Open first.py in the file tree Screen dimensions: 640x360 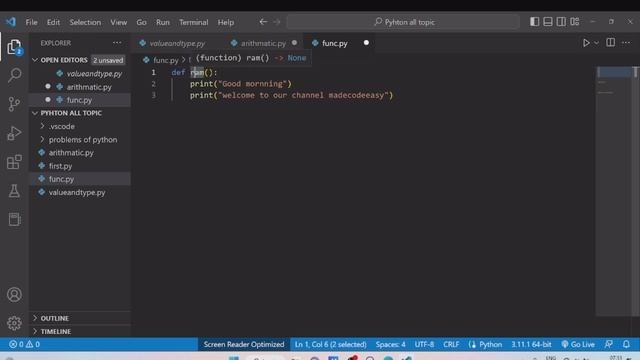coord(80,166)
